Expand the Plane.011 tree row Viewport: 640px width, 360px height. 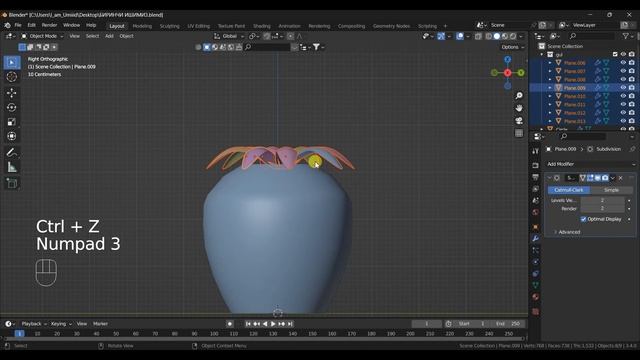(550, 104)
